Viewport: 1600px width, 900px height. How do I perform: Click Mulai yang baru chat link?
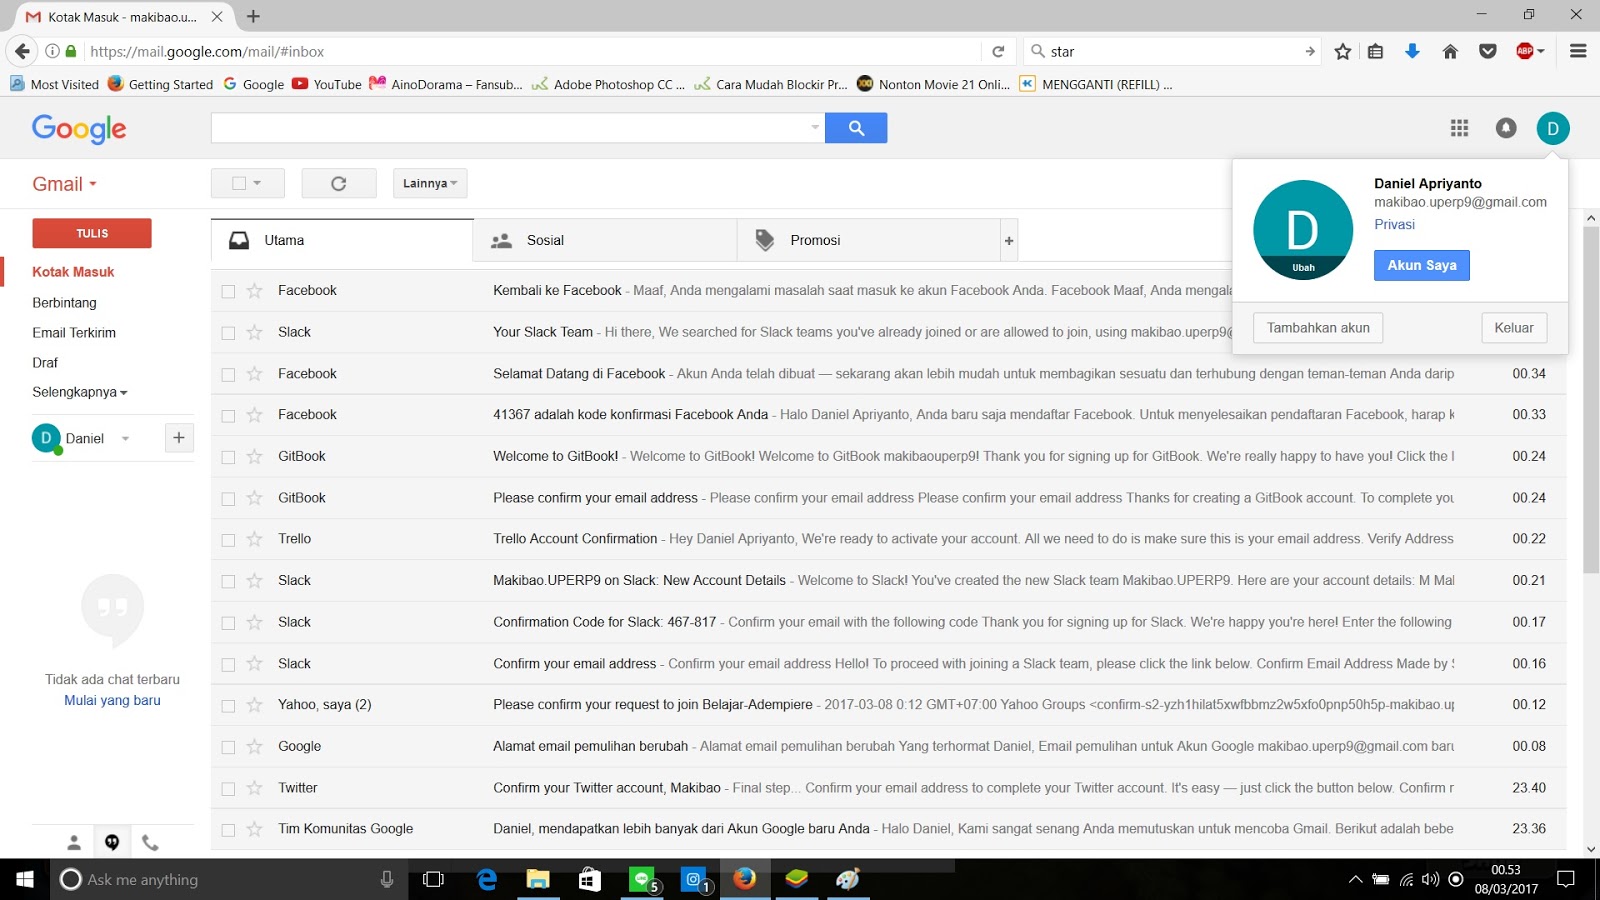(x=112, y=701)
